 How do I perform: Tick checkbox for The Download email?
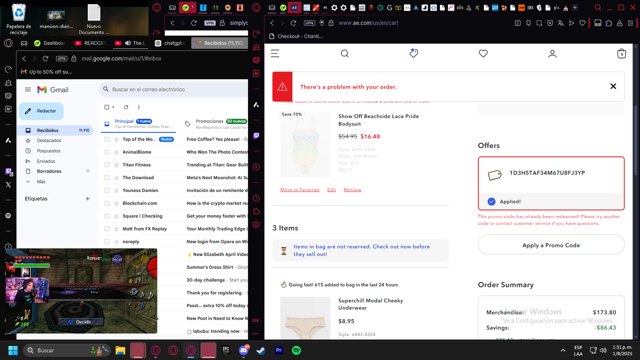107,178
